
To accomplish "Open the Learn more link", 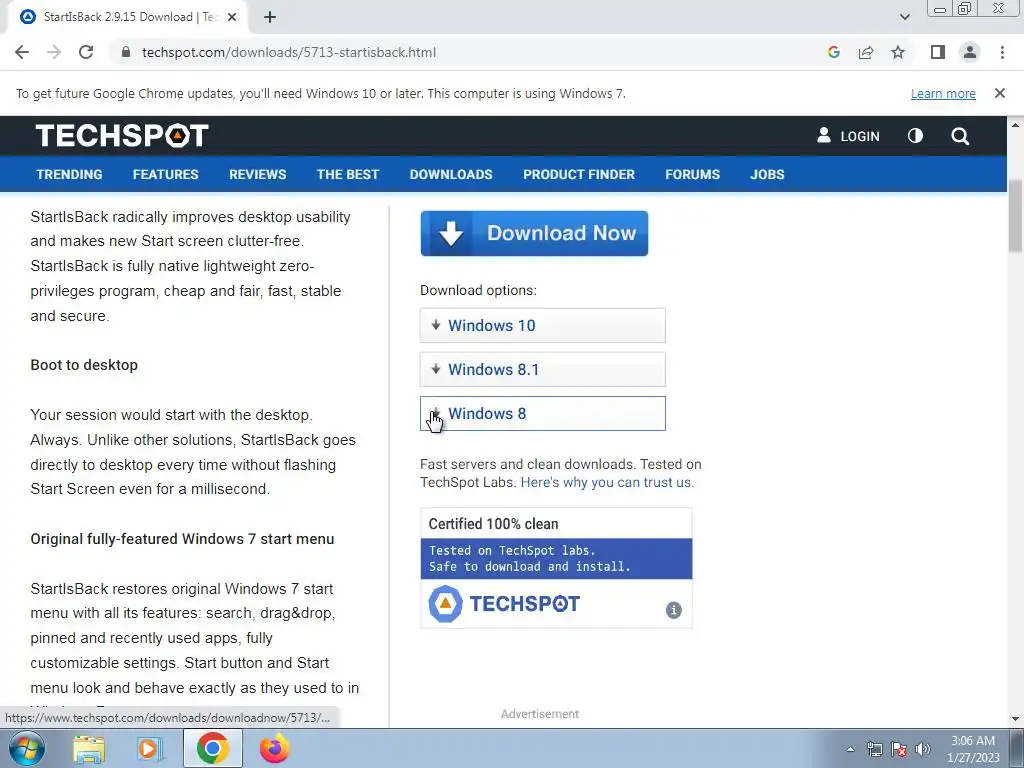I will tap(943, 93).
